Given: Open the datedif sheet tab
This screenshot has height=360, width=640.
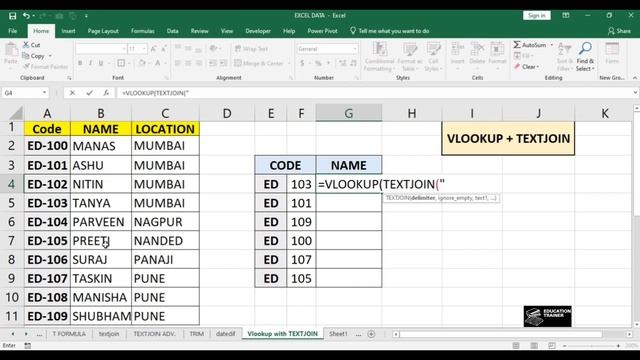Looking at the screenshot, I should click(x=225, y=334).
